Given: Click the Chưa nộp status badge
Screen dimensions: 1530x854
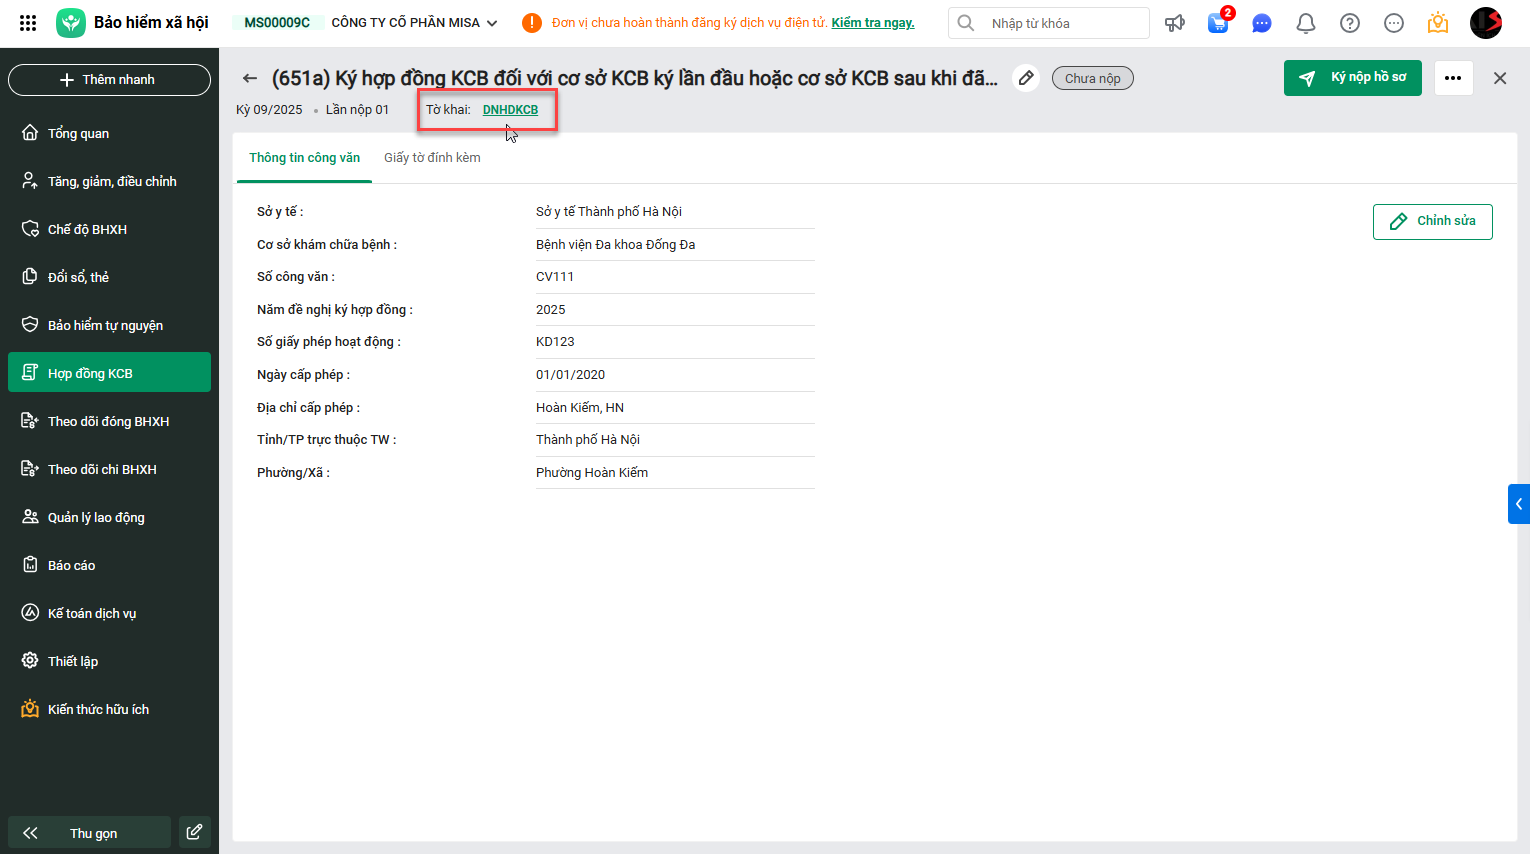Looking at the screenshot, I should (x=1093, y=78).
